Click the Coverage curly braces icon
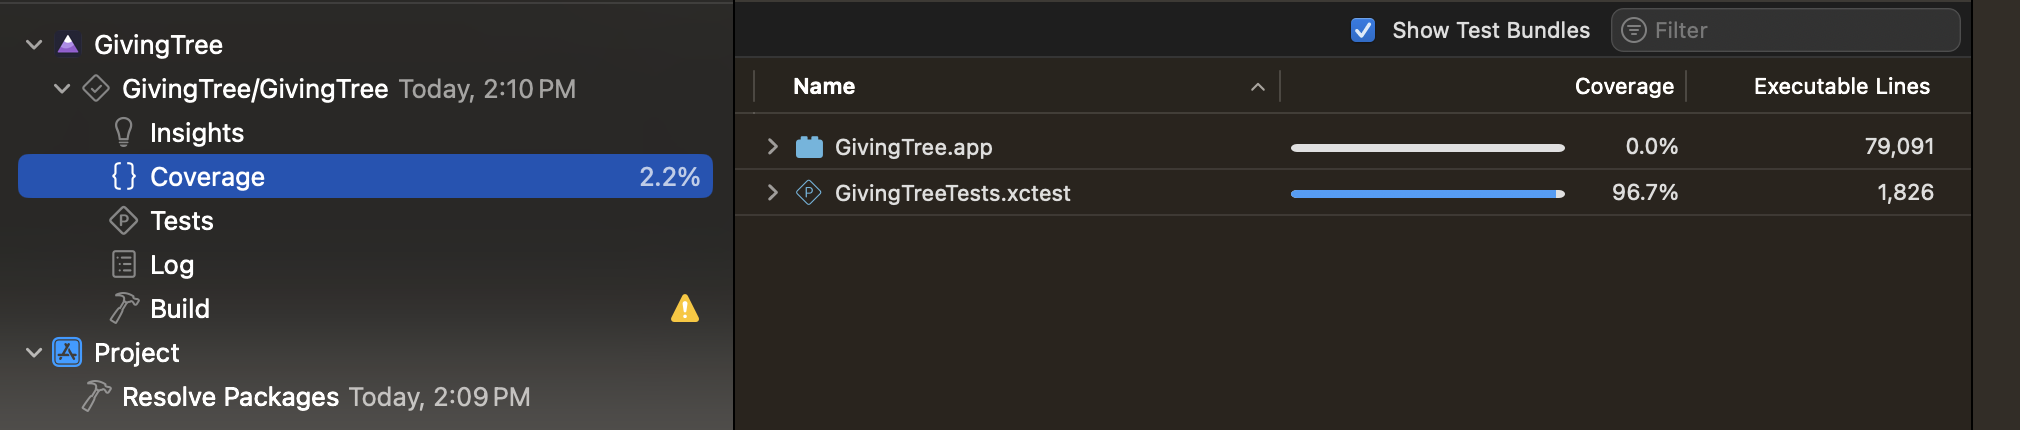The image size is (2020, 430). [x=124, y=177]
